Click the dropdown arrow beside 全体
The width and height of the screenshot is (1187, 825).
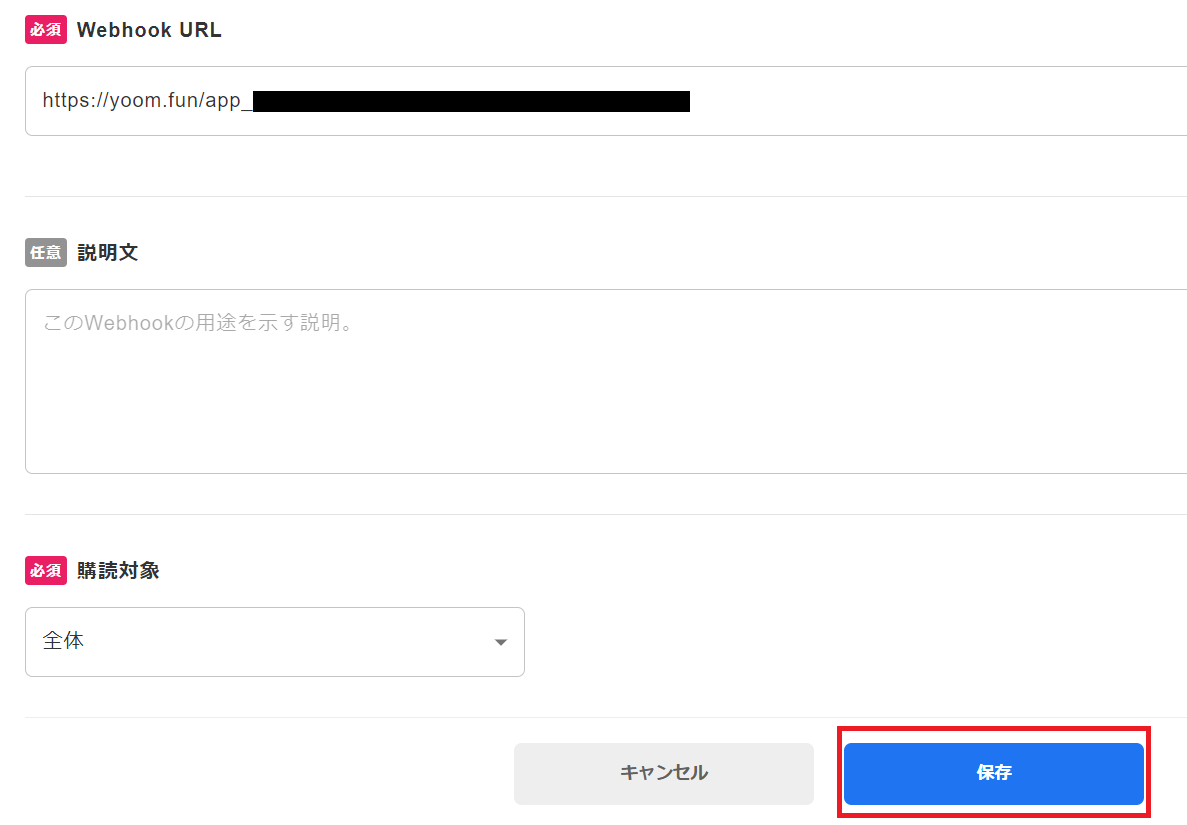[x=501, y=642]
